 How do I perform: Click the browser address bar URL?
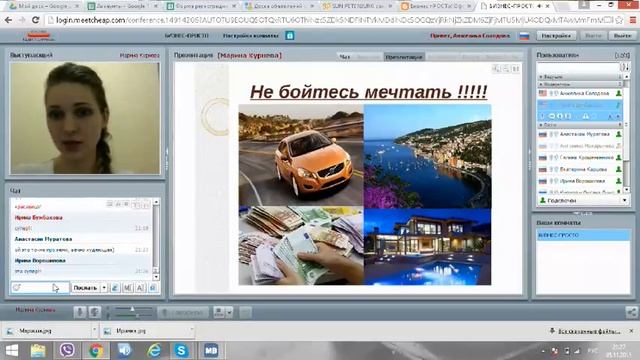[x=330, y=20]
